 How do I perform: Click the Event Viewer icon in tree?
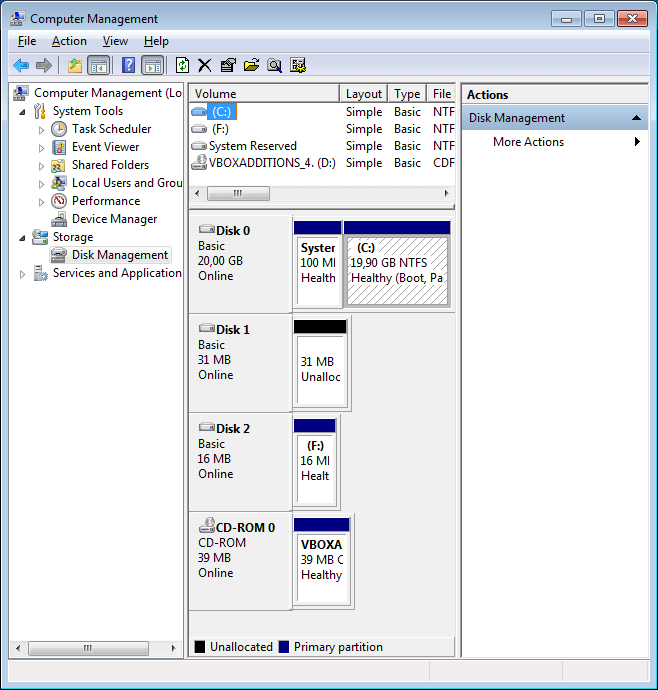click(x=59, y=147)
